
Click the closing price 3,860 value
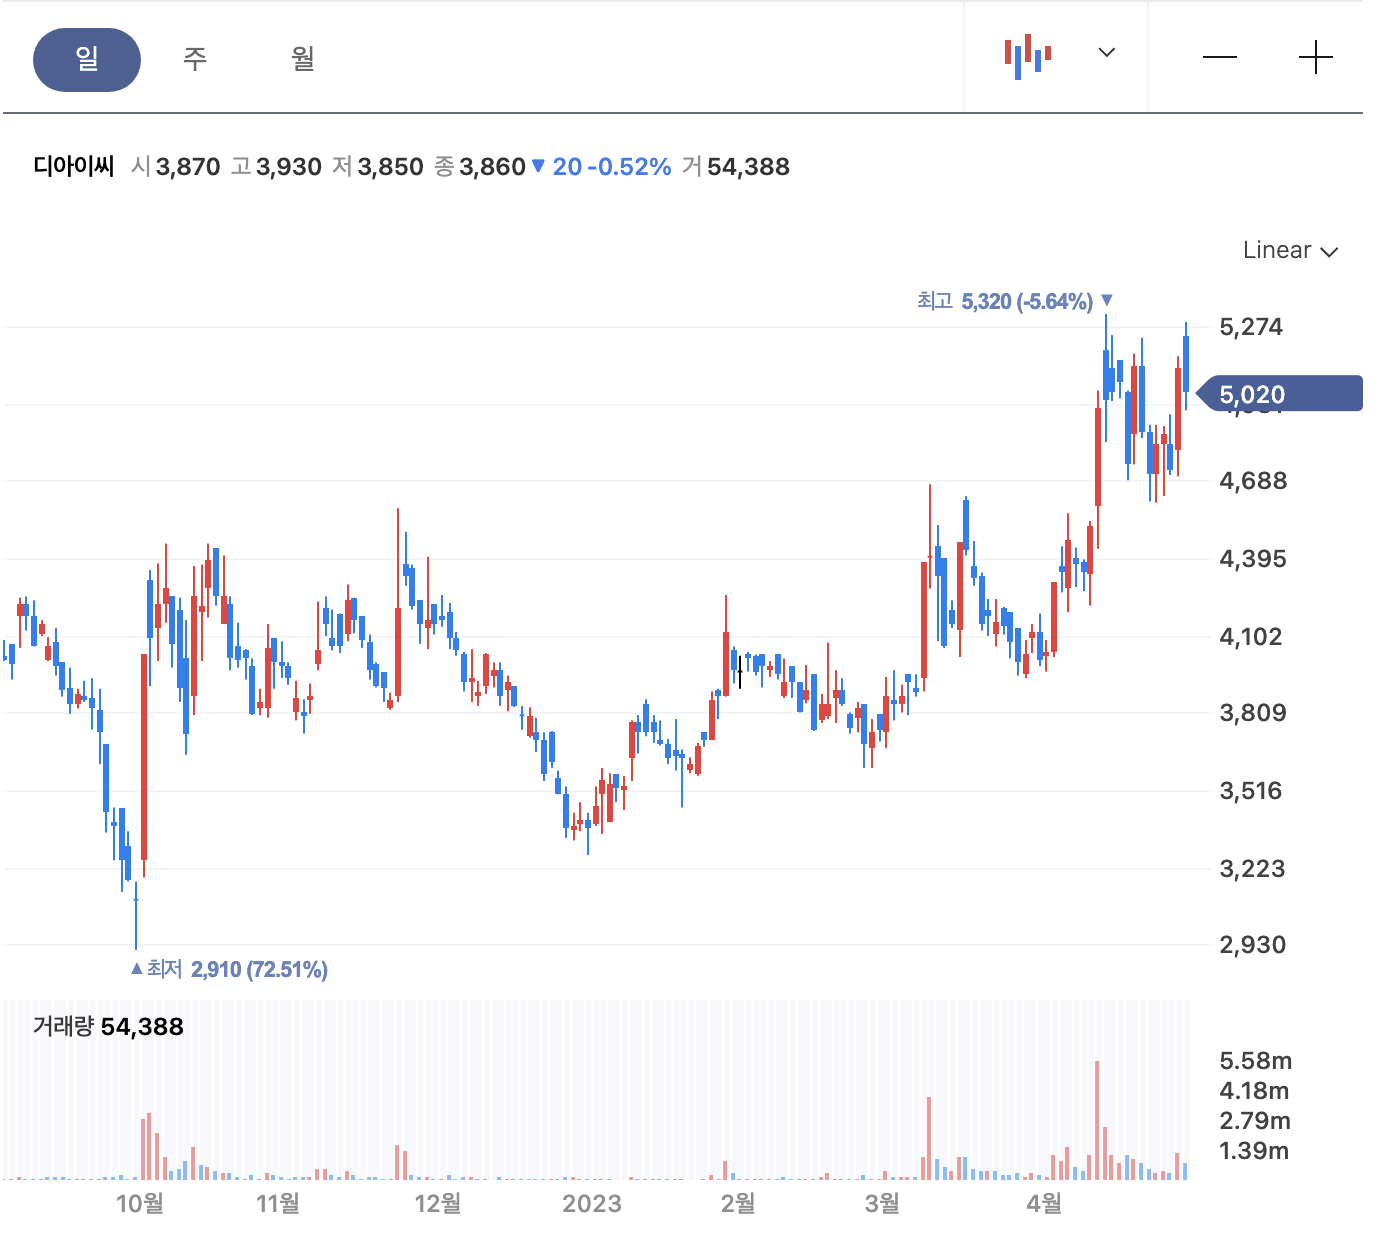492,167
